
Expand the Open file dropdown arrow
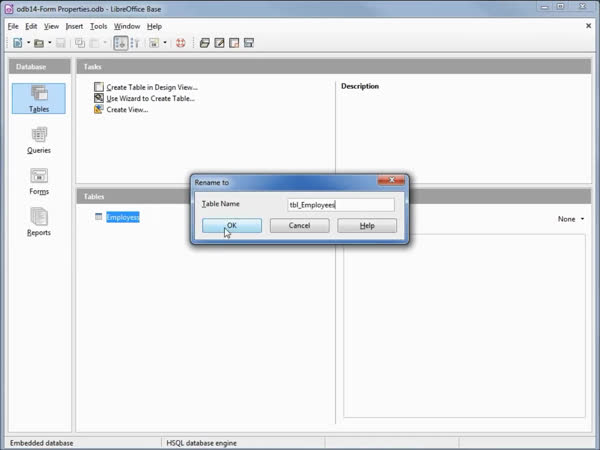click(50, 42)
